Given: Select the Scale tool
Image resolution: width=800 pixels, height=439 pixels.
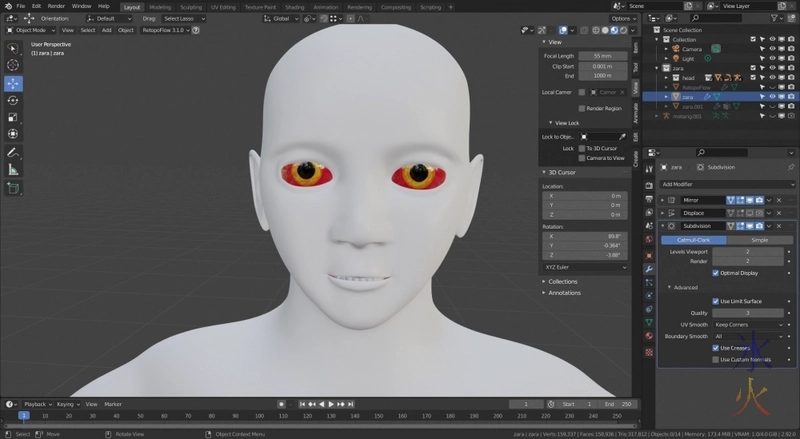Looking at the screenshot, I should (x=13, y=117).
